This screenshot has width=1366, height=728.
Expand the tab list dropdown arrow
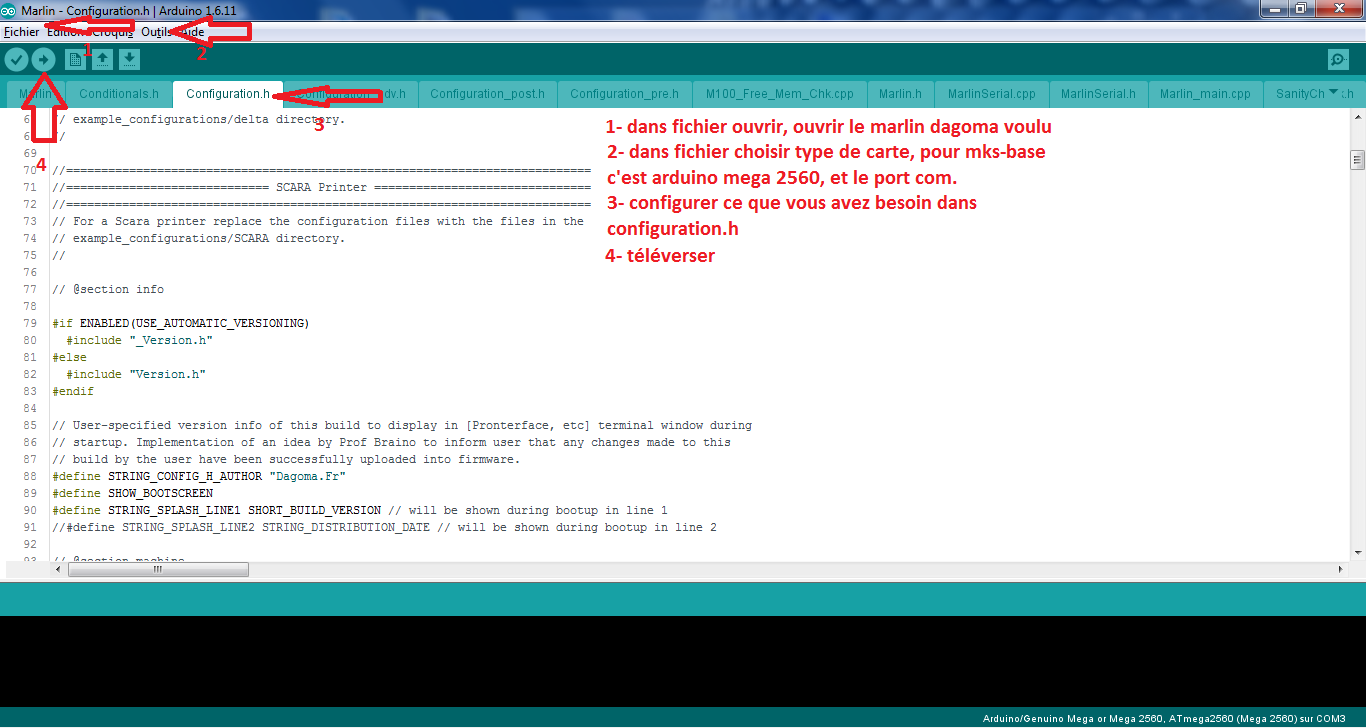(1333, 93)
